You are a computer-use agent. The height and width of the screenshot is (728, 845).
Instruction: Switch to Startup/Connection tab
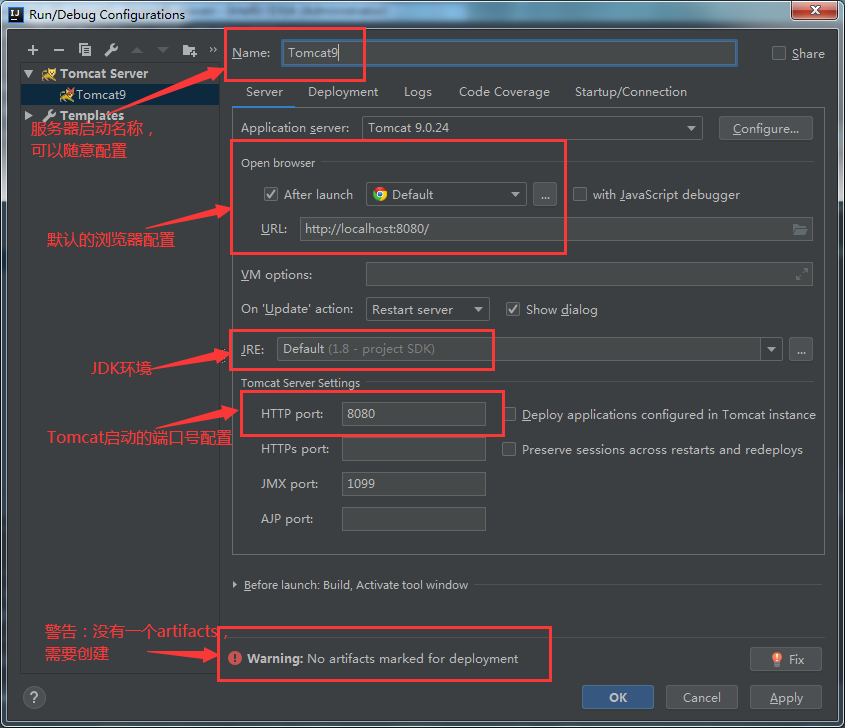(x=631, y=92)
